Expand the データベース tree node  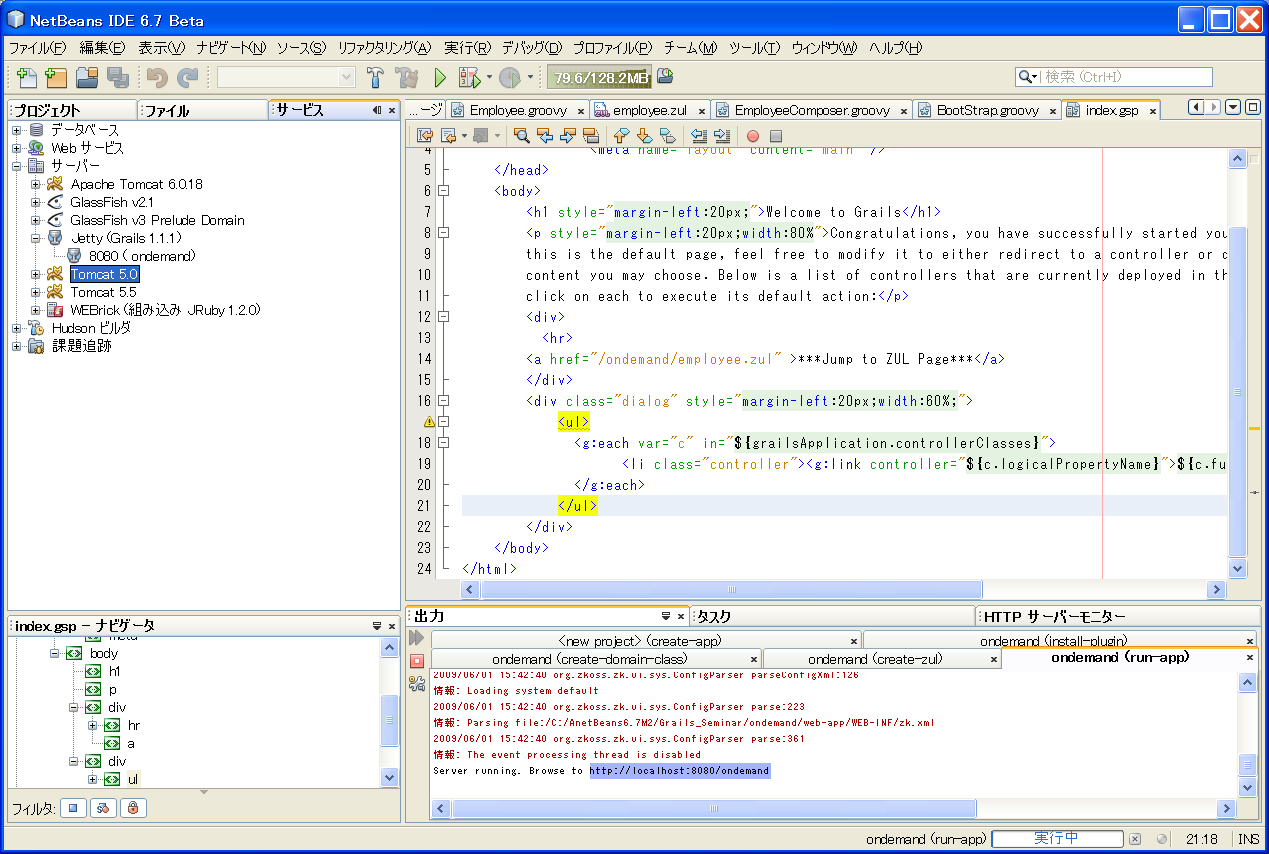[x=17, y=130]
